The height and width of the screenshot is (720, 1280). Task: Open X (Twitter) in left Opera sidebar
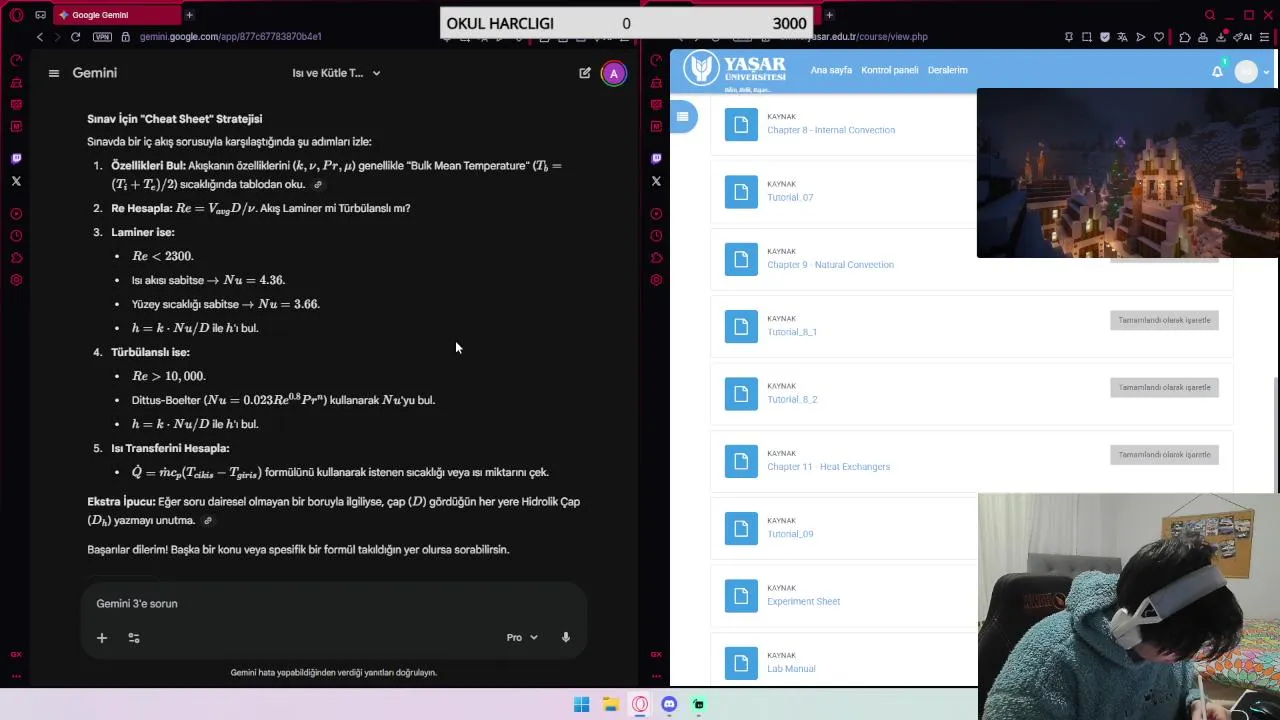16,181
